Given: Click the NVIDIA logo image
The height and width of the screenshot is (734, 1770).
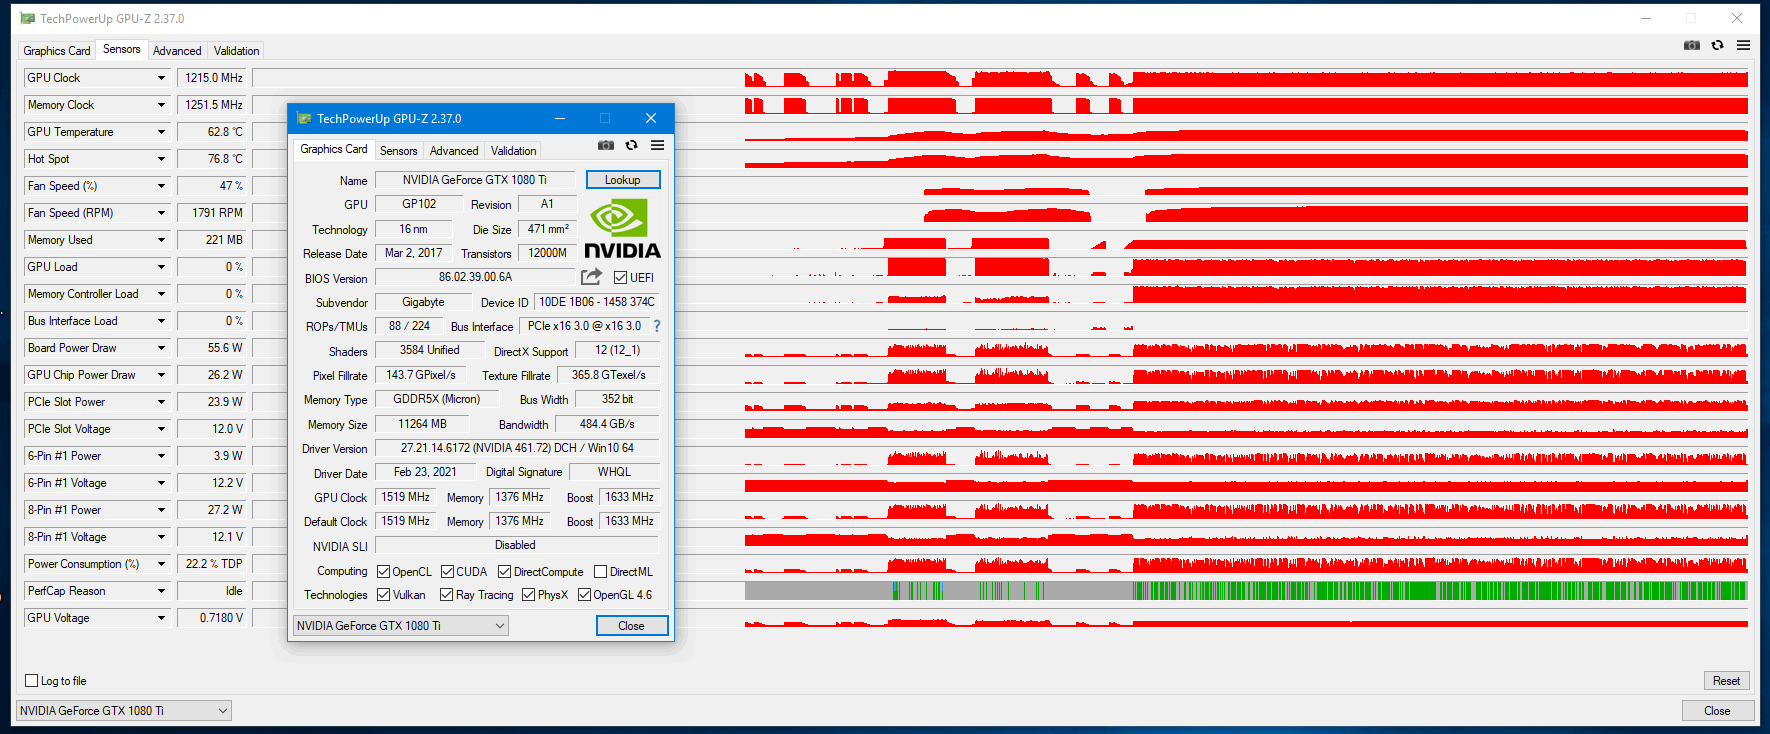Looking at the screenshot, I should [x=622, y=229].
